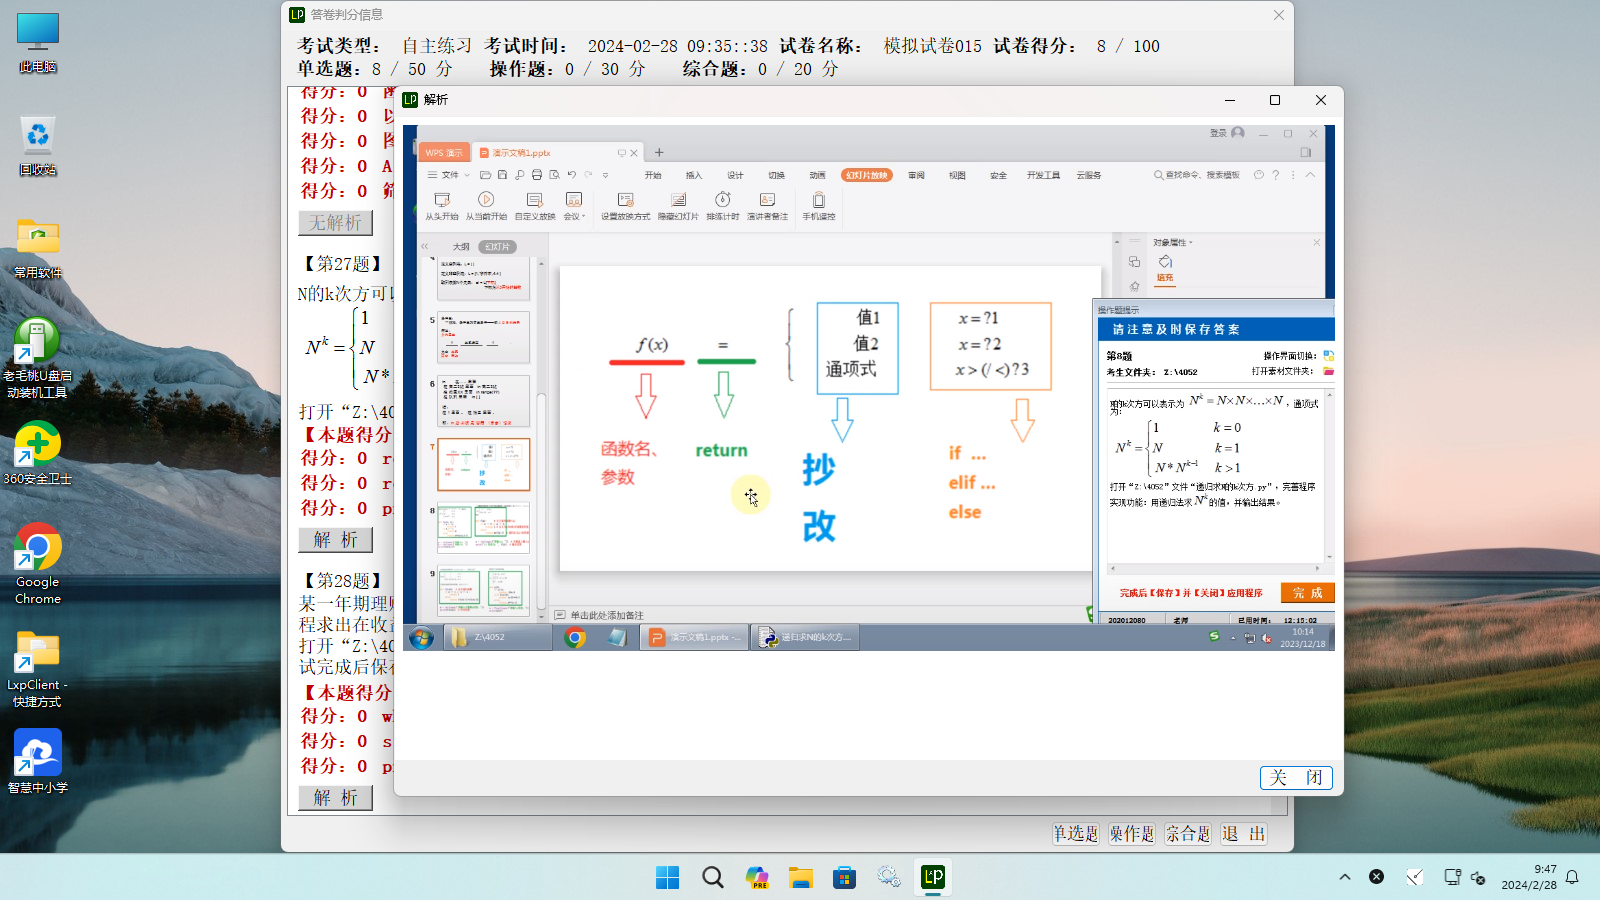Viewport: 1600px width, 900px height.
Task: Open the 插入 ribbon tab
Action: pyautogui.click(x=694, y=175)
